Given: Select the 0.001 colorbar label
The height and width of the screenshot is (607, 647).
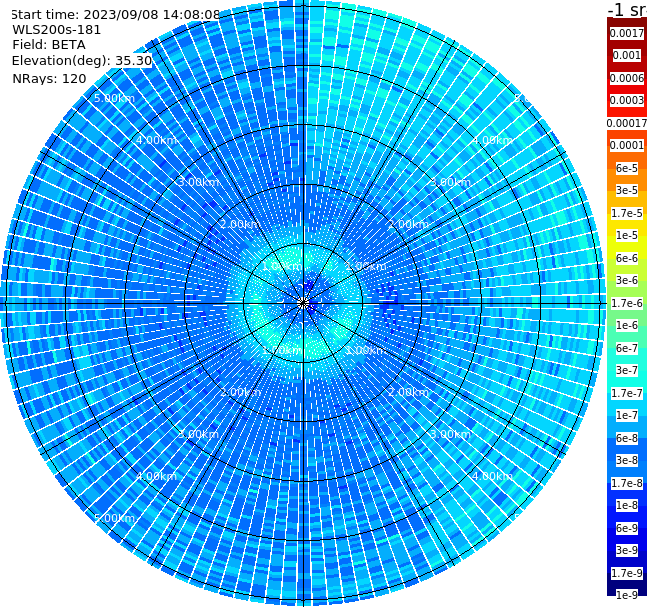Looking at the screenshot, I should [627, 55].
